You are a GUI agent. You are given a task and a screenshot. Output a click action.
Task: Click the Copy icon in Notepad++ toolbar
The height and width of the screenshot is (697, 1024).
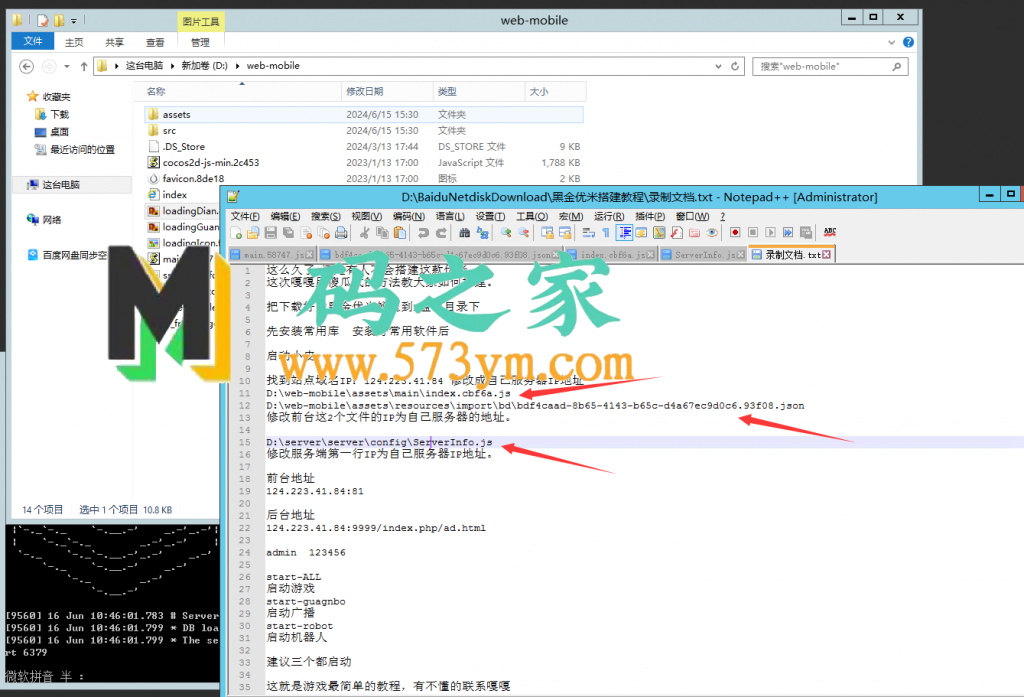pyautogui.click(x=382, y=233)
